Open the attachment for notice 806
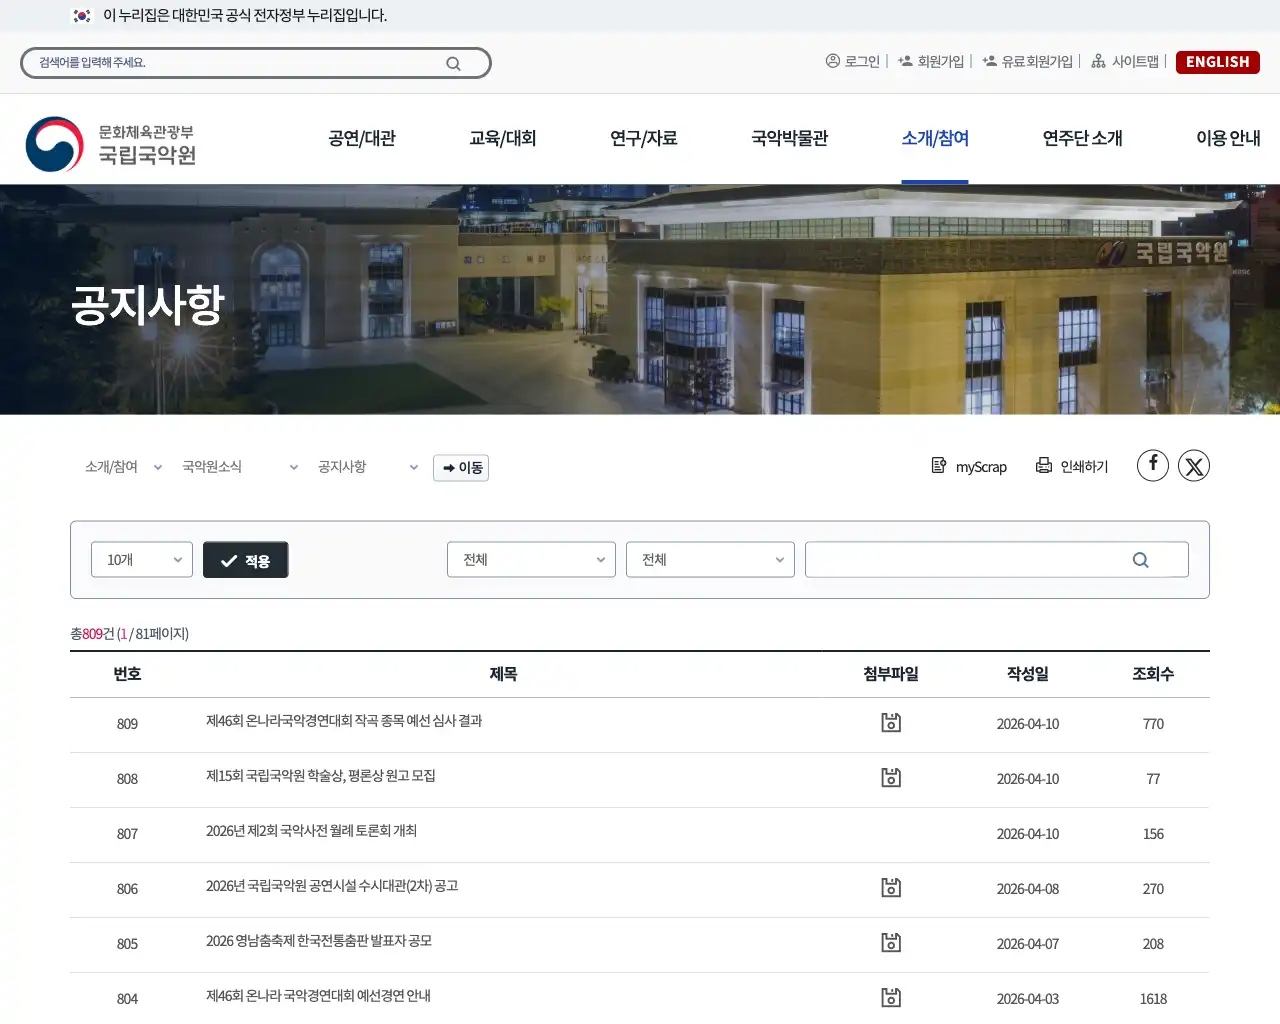1280x1024 pixels. pyautogui.click(x=891, y=887)
